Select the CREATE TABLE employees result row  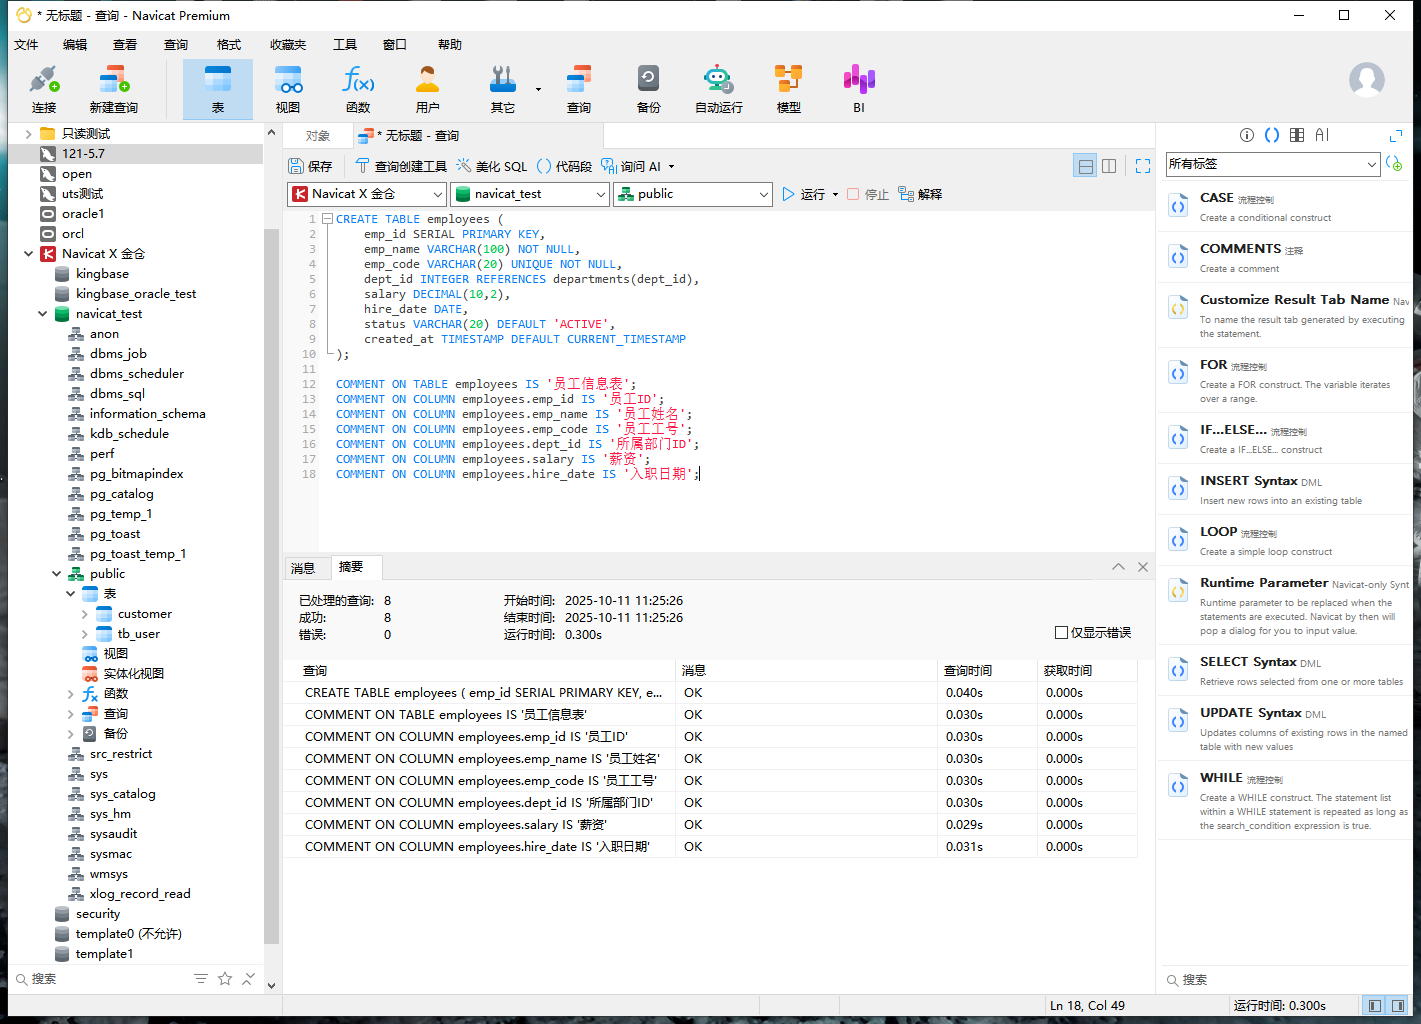click(710, 693)
